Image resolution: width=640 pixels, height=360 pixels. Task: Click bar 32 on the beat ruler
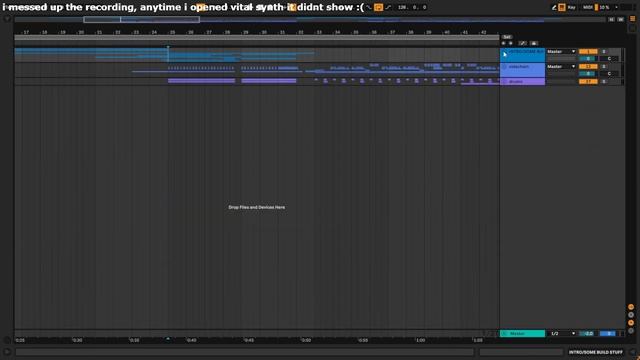(x=300, y=32)
